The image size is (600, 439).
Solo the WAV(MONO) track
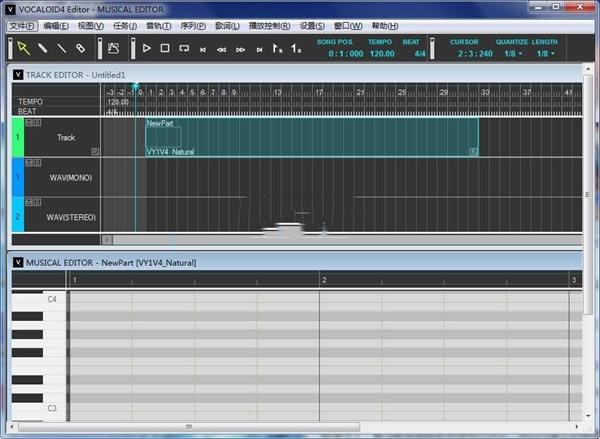(x=37, y=163)
